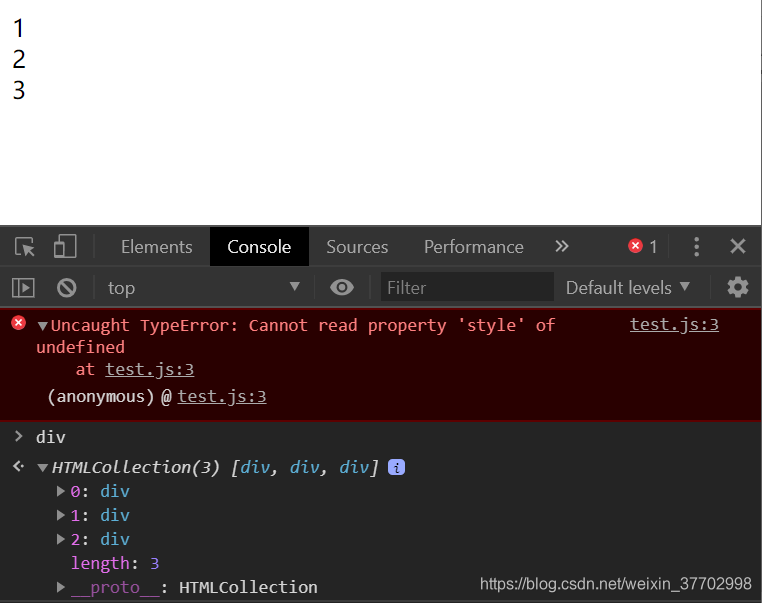The width and height of the screenshot is (762, 603).
Task: Click the page text '1'
Action: pyautogui.click(x=18, y=28)
